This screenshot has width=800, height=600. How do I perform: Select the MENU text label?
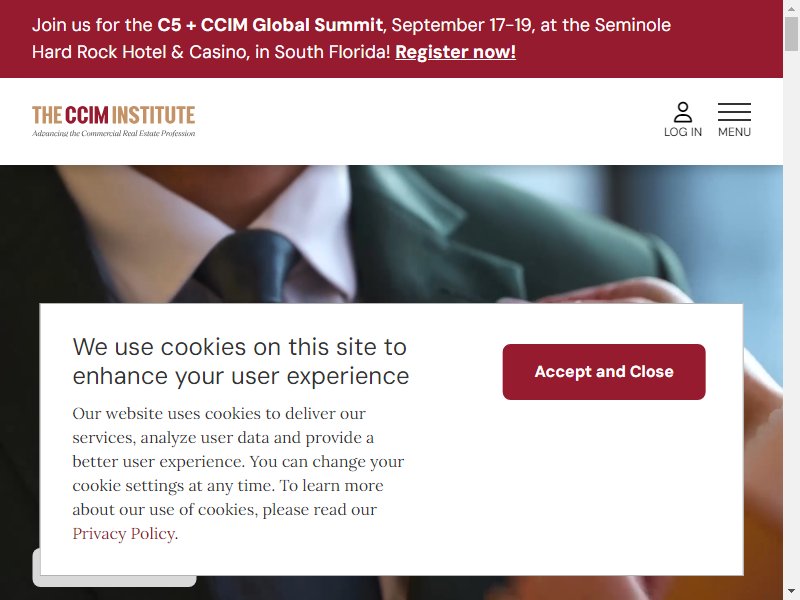pos(734,132)
